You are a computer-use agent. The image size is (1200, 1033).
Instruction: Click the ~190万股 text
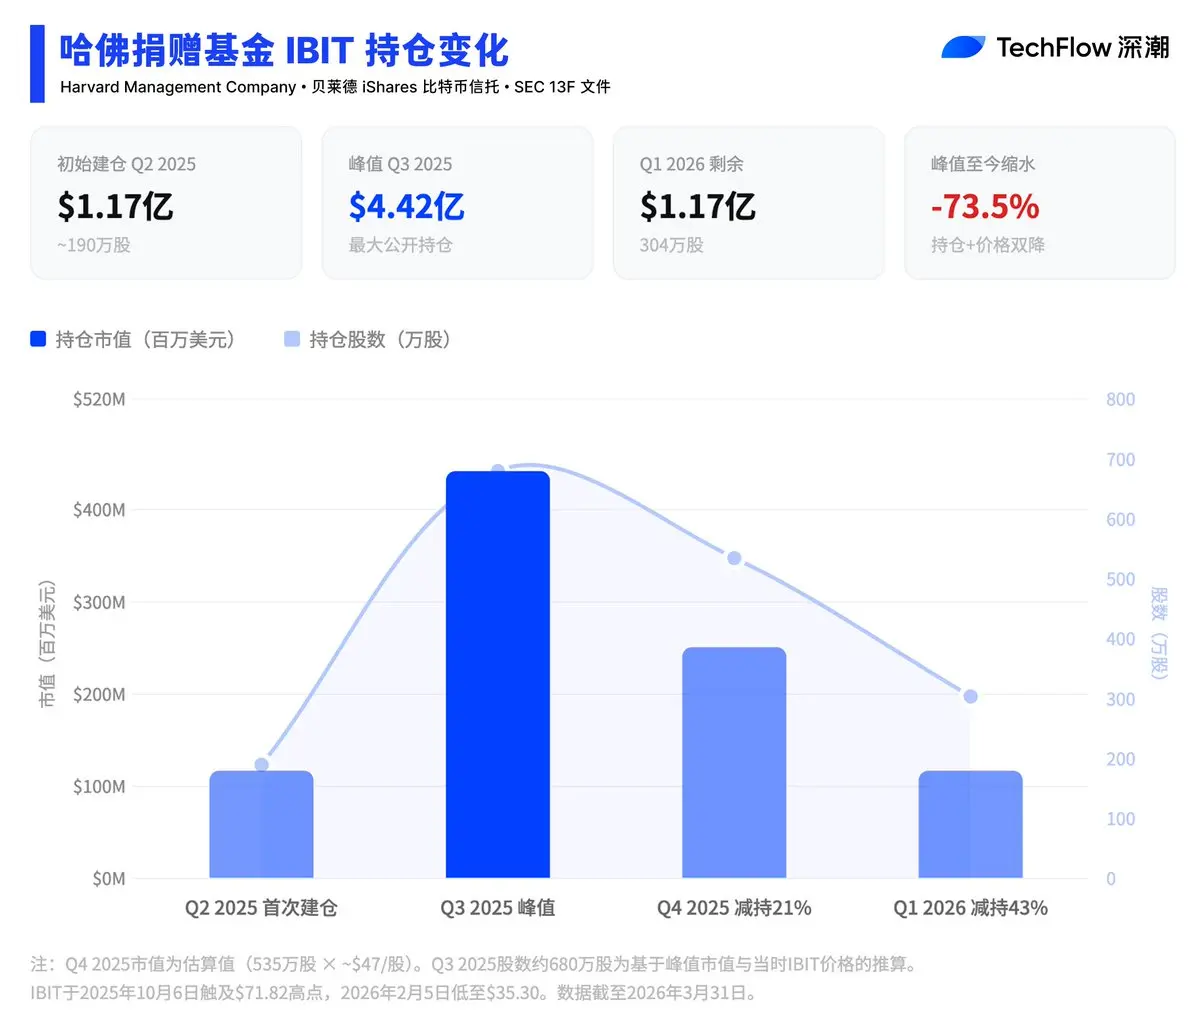coord(93,245)
